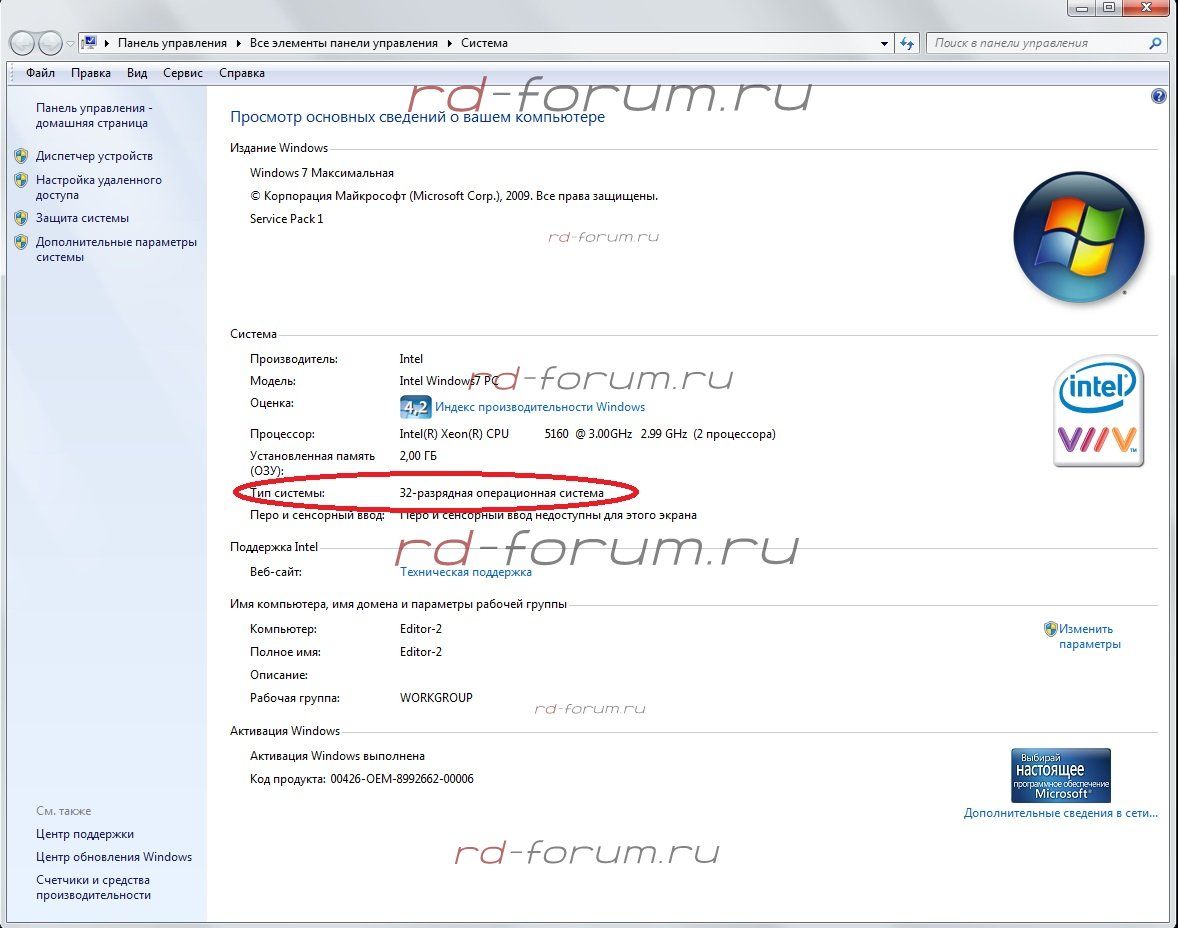The height and width of the screenshot is (928, 1178).
Task: Open the Вид menu
Action: click(x=137, y=73)
